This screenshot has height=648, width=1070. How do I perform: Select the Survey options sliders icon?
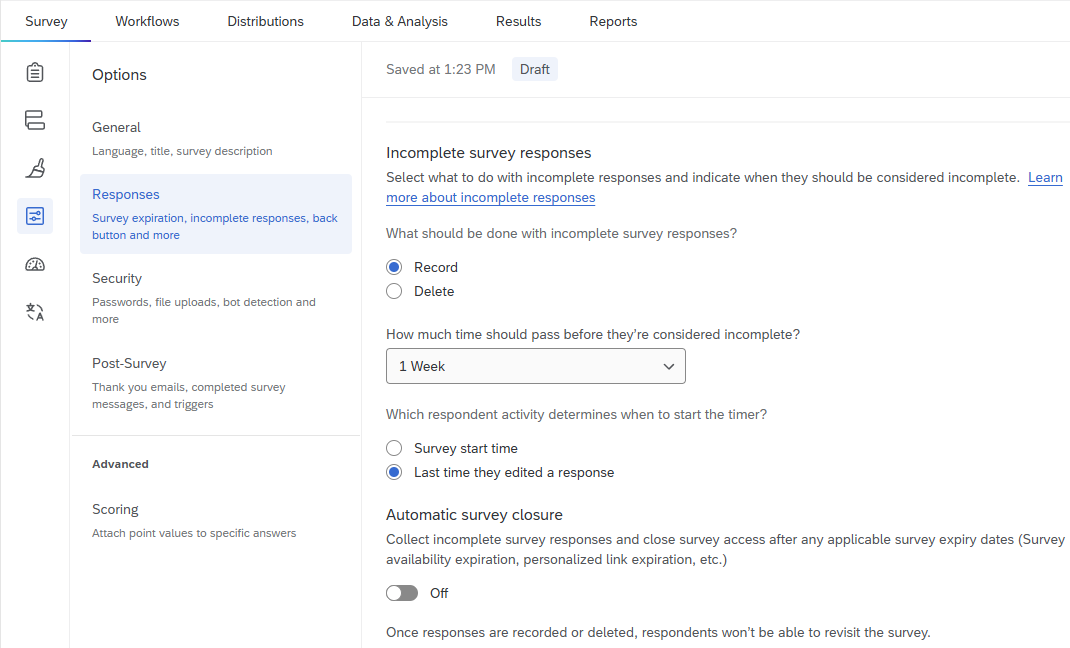(35, 216)
